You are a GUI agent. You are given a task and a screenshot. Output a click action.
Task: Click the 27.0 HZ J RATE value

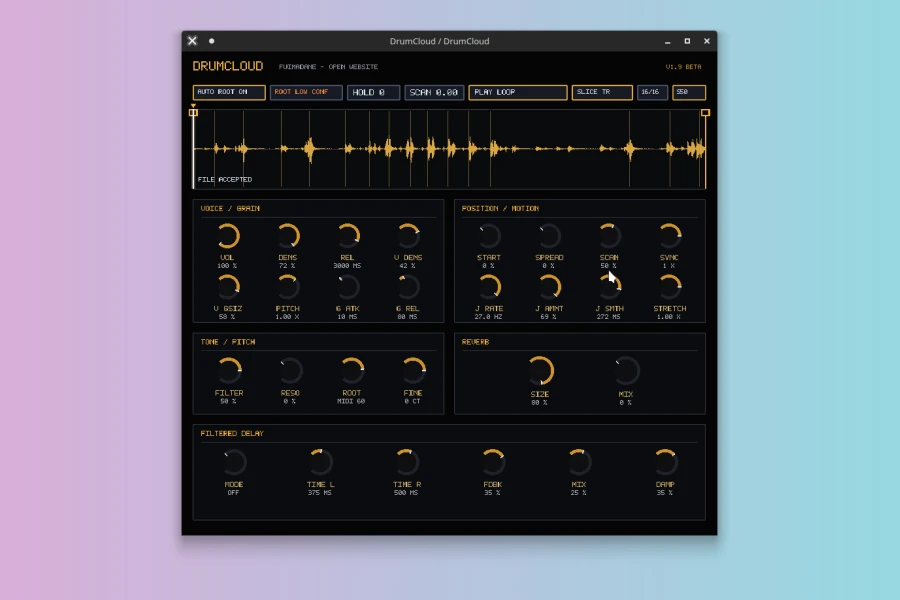coord(488,316)
